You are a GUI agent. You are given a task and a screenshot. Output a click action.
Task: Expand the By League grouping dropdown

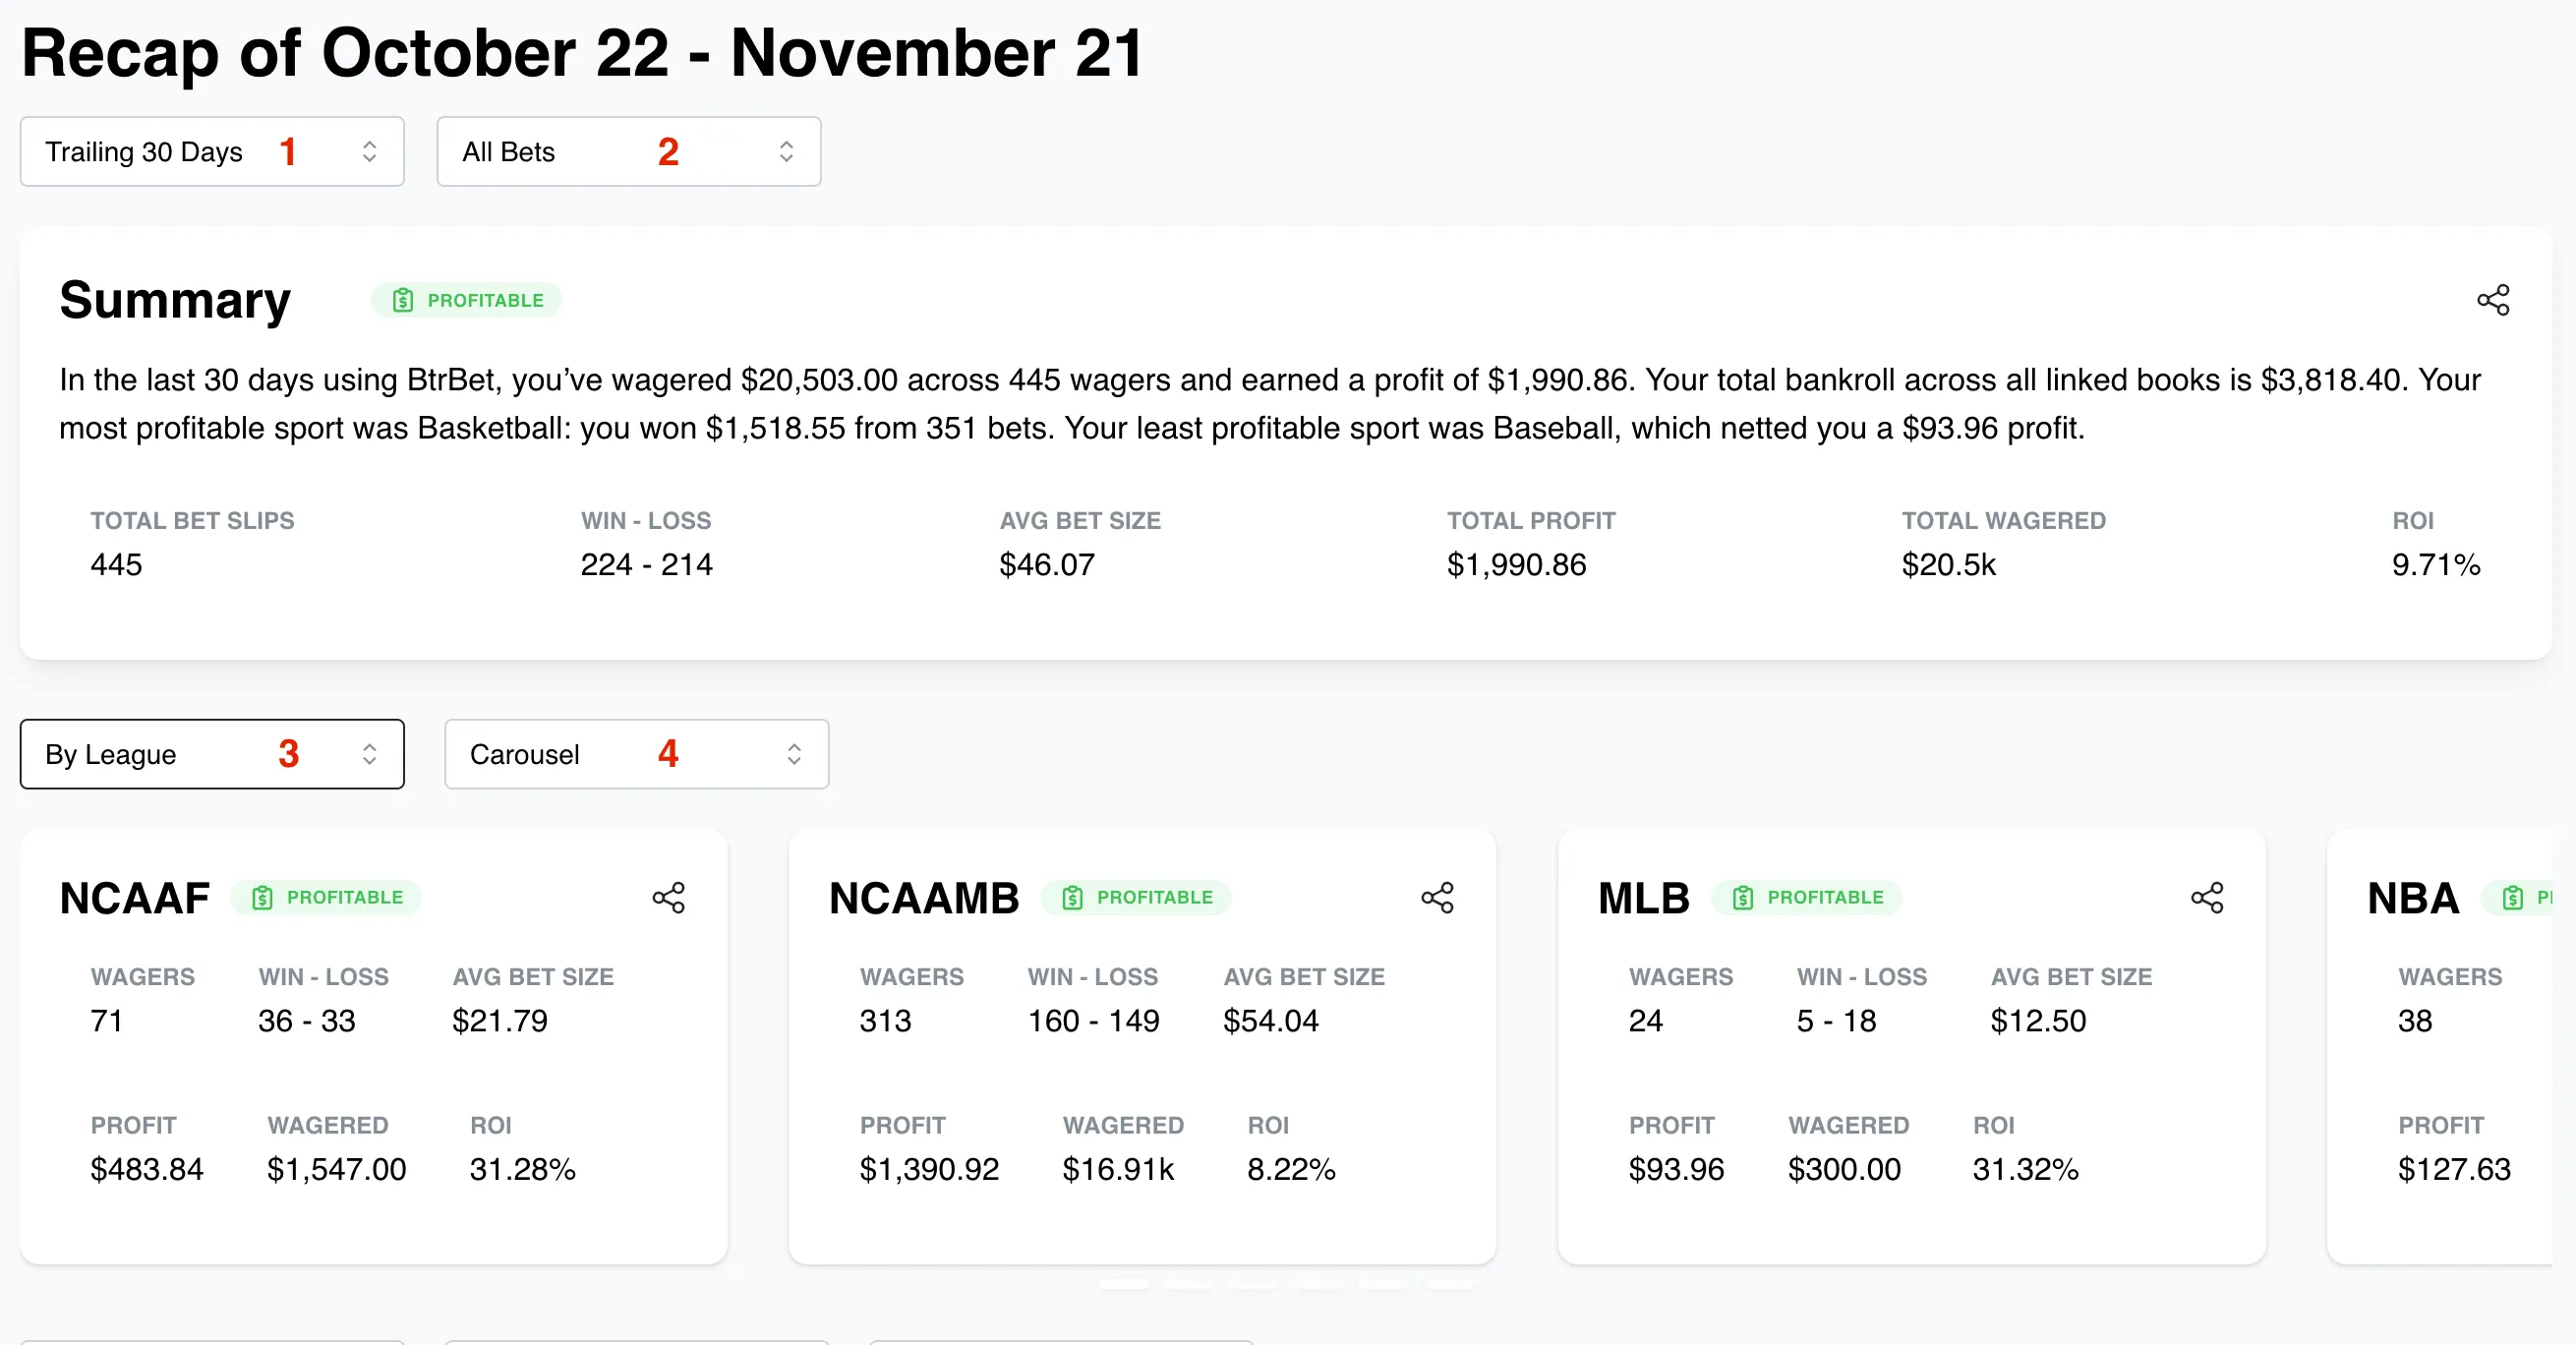point(212,754)
